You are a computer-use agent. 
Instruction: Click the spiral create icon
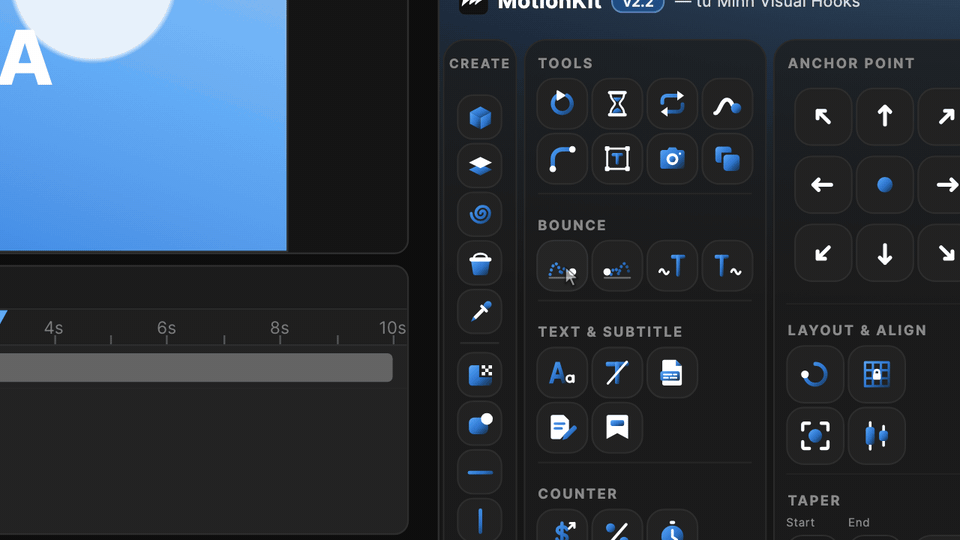(480, 214)
